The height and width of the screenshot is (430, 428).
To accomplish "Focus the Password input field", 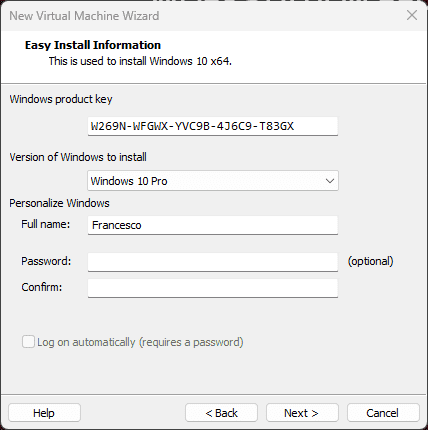I will pos(213,262).
